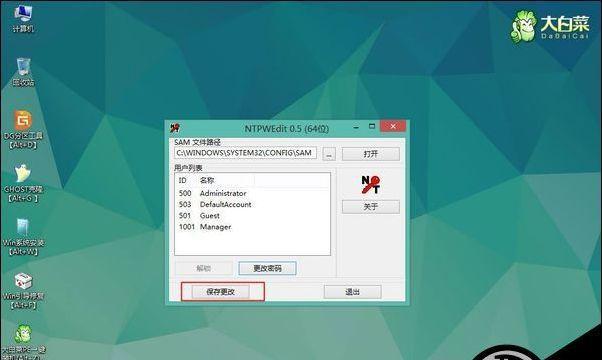Click the 更改密码 button
The image size is (602, 360).
[267, 268]
